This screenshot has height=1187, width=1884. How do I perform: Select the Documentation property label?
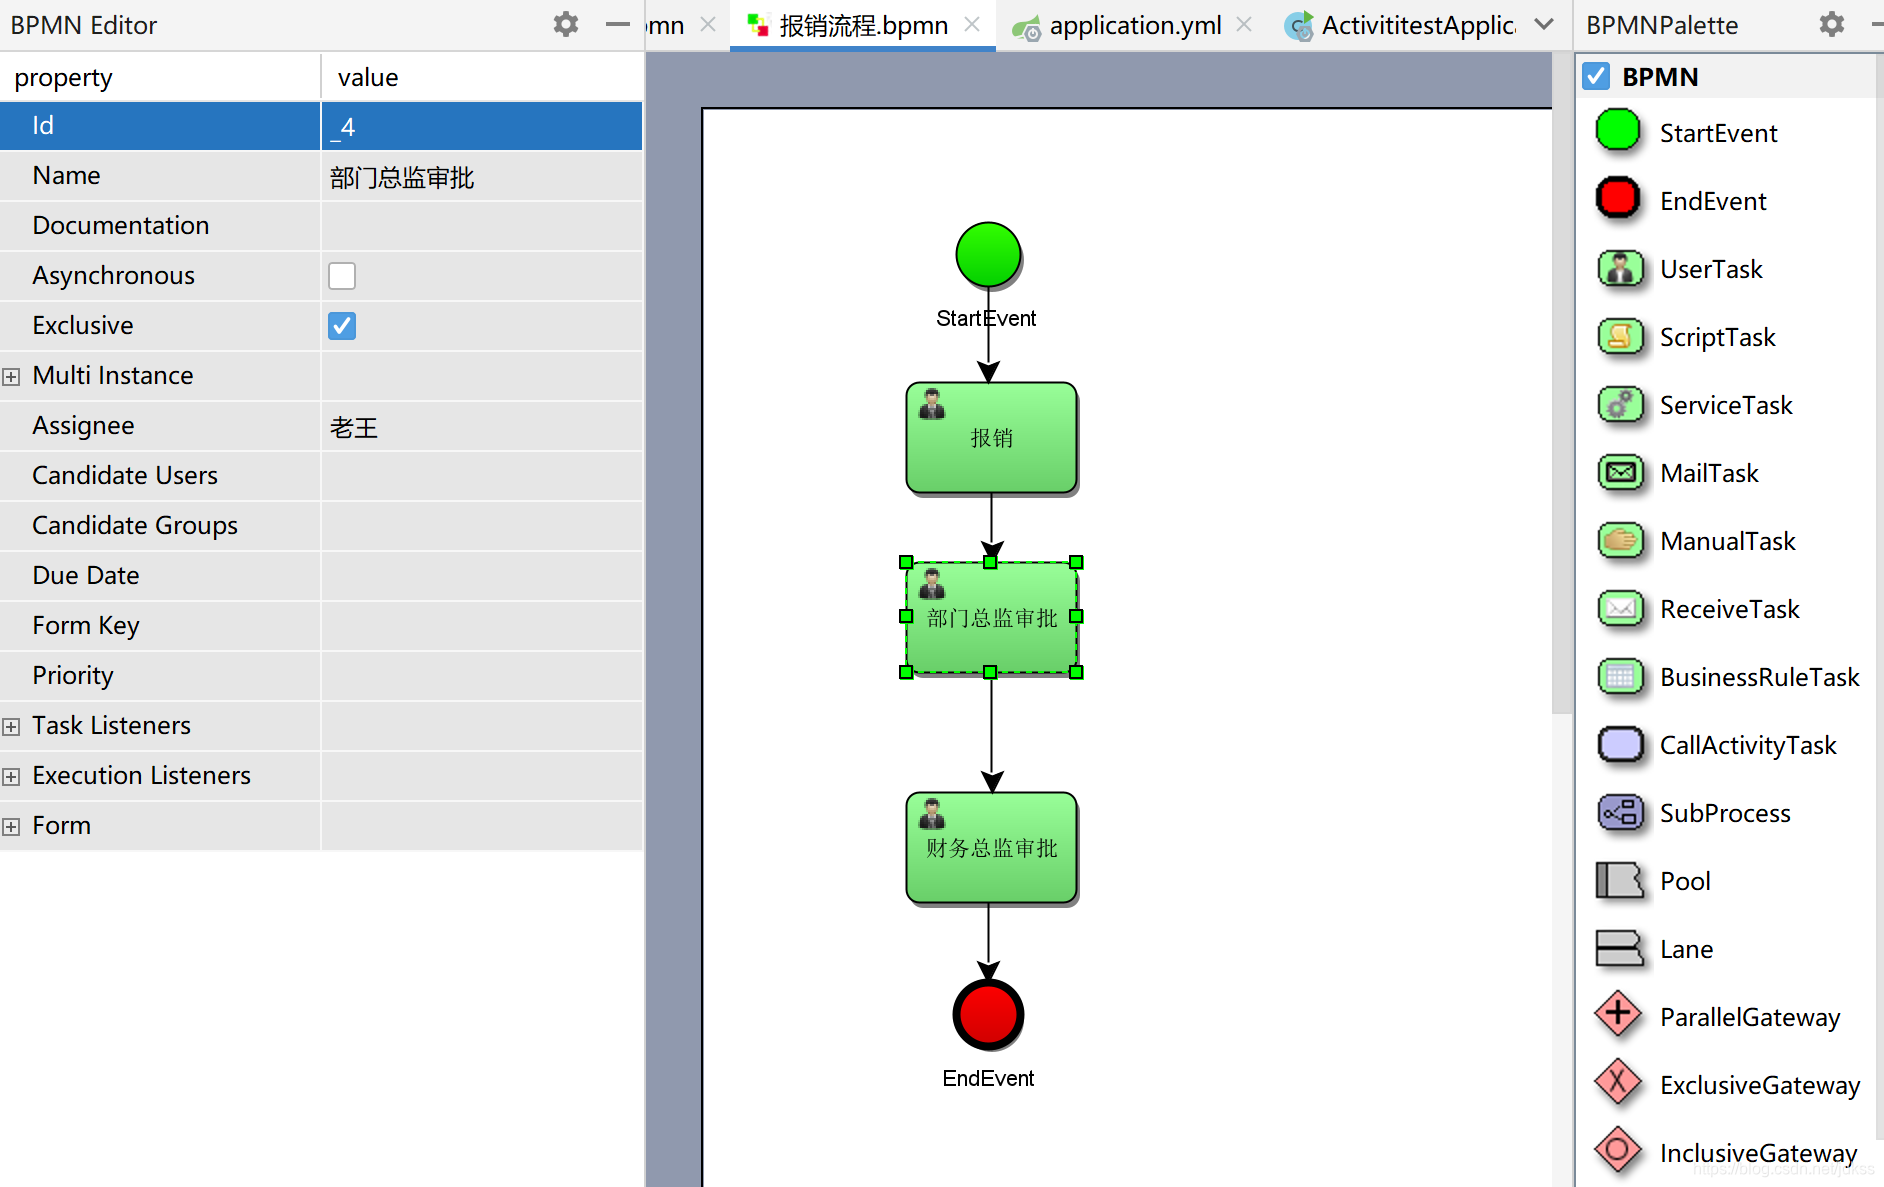tap(121, 226)
